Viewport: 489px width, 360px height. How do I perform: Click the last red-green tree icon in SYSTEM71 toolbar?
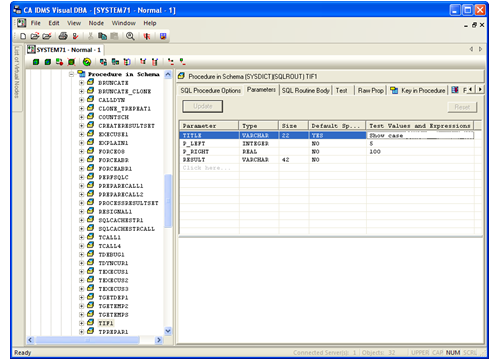[x=182, y=62]
